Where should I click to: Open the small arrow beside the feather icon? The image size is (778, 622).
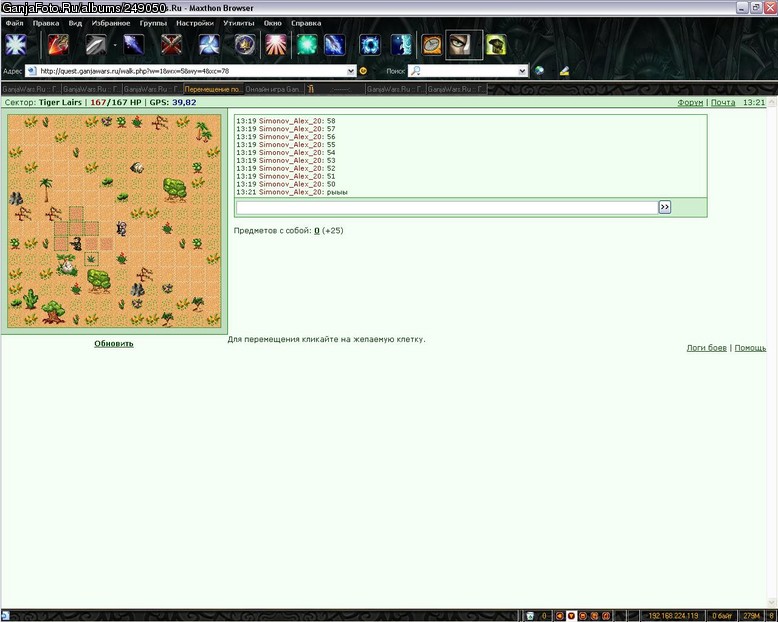pos(115,45)
